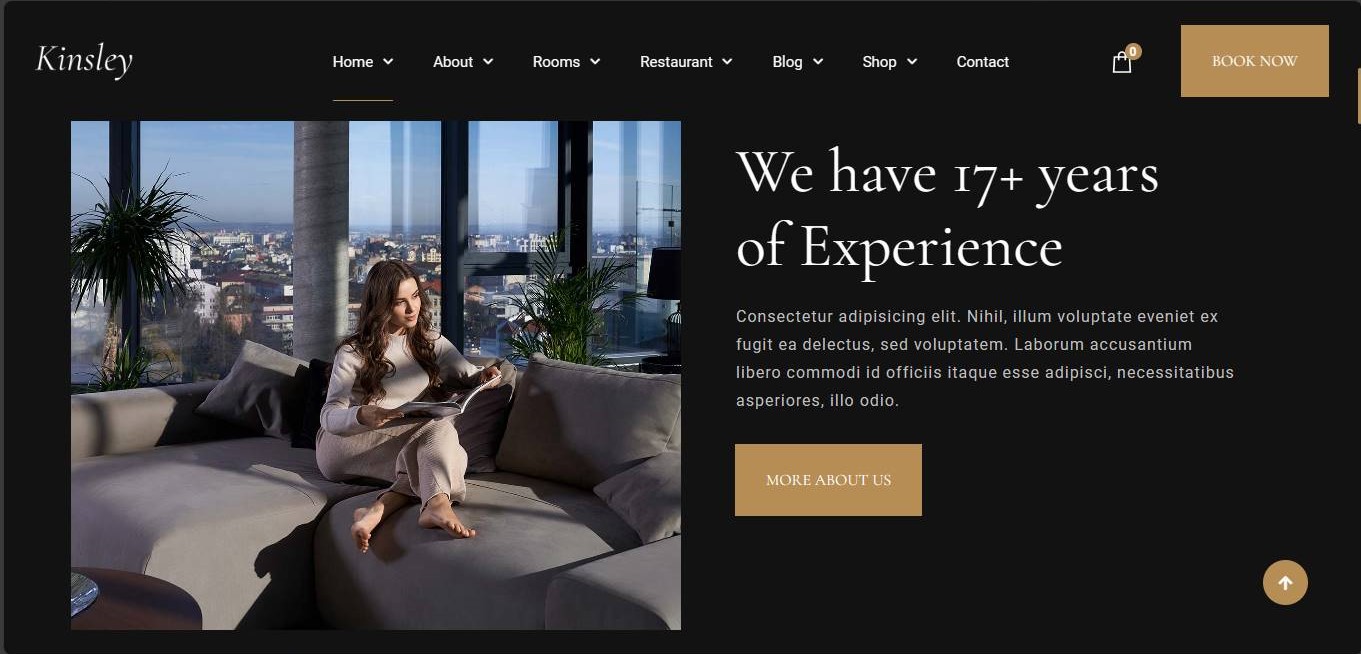Open the Rooms menu item
Image resolution: width=1361 pixels, height=654 pixels.
pyautogui.click(x=556, y=62)
